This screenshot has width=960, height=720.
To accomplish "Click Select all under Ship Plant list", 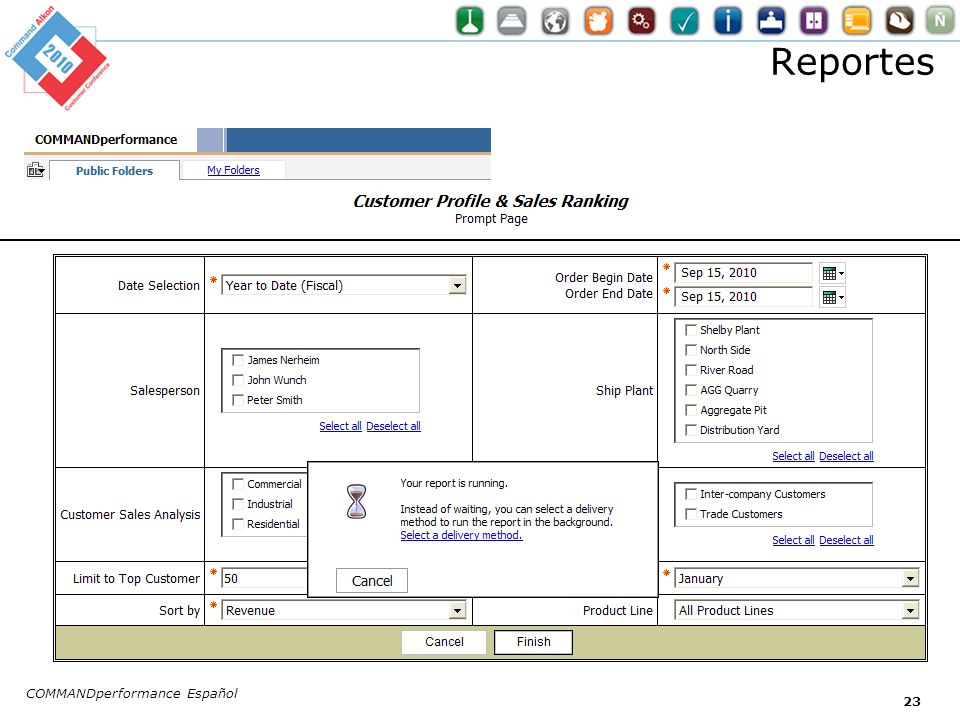I will tap(793, 456).
